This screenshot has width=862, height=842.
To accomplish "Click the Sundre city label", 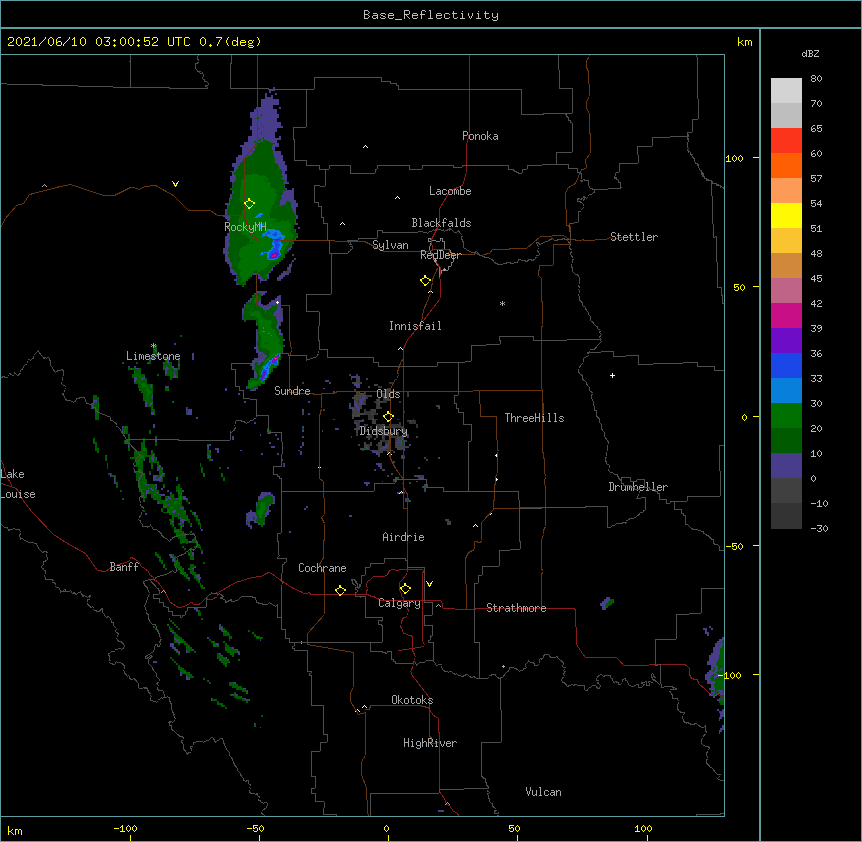I will pos(292,391).
